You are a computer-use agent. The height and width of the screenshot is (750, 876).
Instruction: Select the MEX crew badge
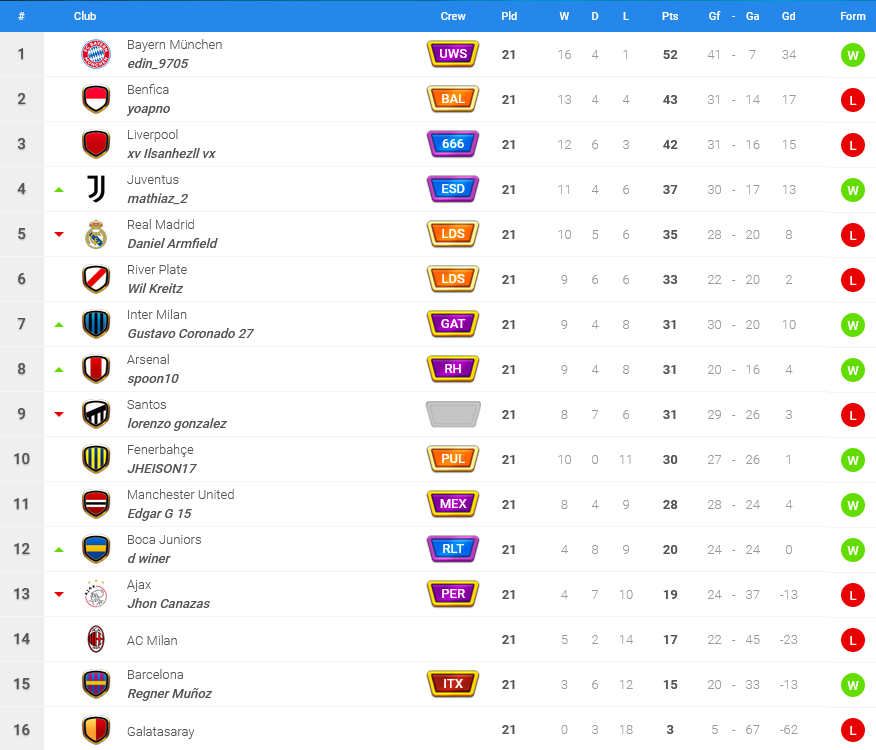[453, 504]
